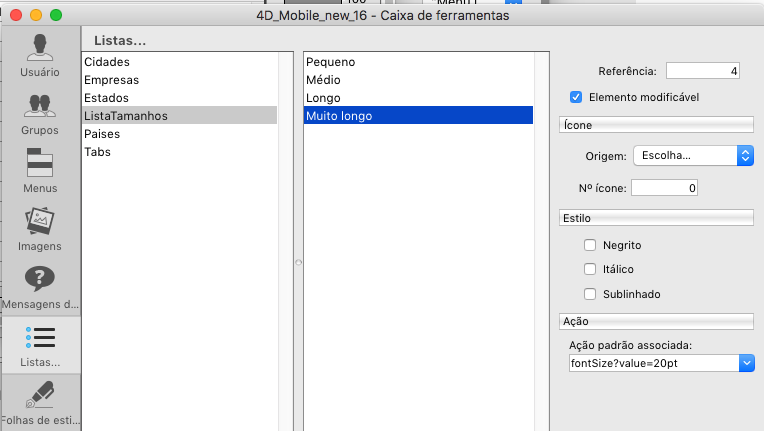Select the Paises list
The image size is (764, 431).
tap(104, 134)
